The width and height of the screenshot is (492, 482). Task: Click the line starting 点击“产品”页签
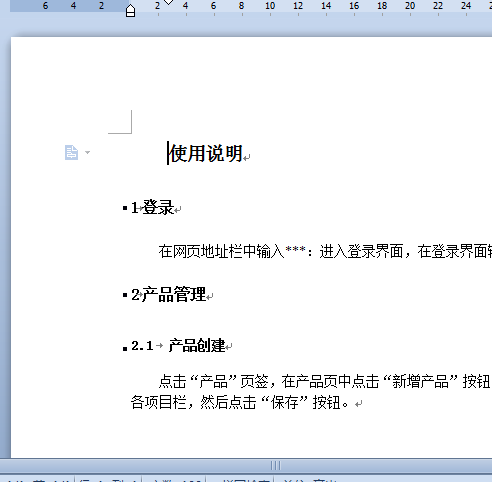click(x=325, y=381)
